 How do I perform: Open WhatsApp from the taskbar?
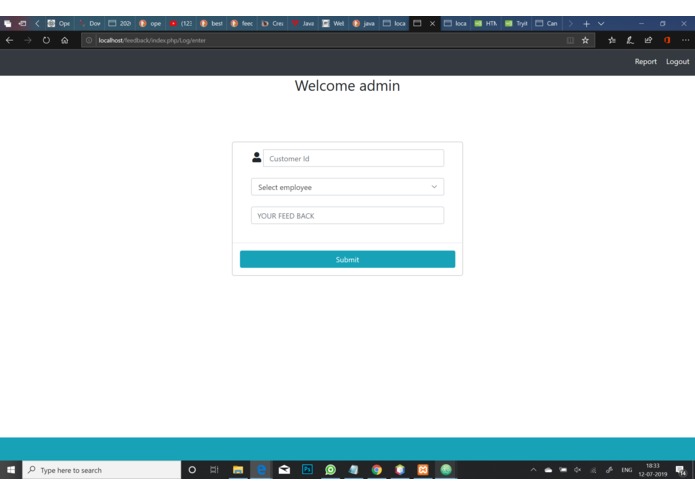coord(330,470)
